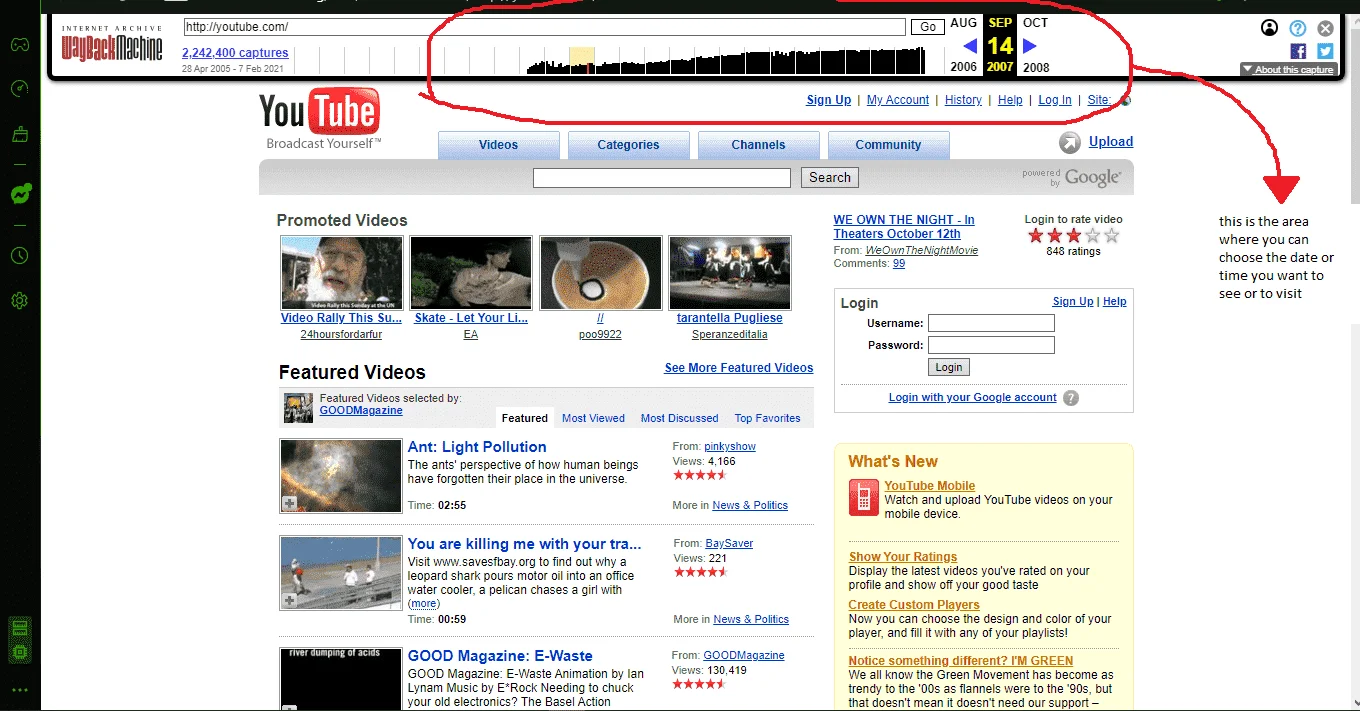Open the Skate - Let Your Li... promoted thumbnail

pyautogui.click(x=471, y=272)
